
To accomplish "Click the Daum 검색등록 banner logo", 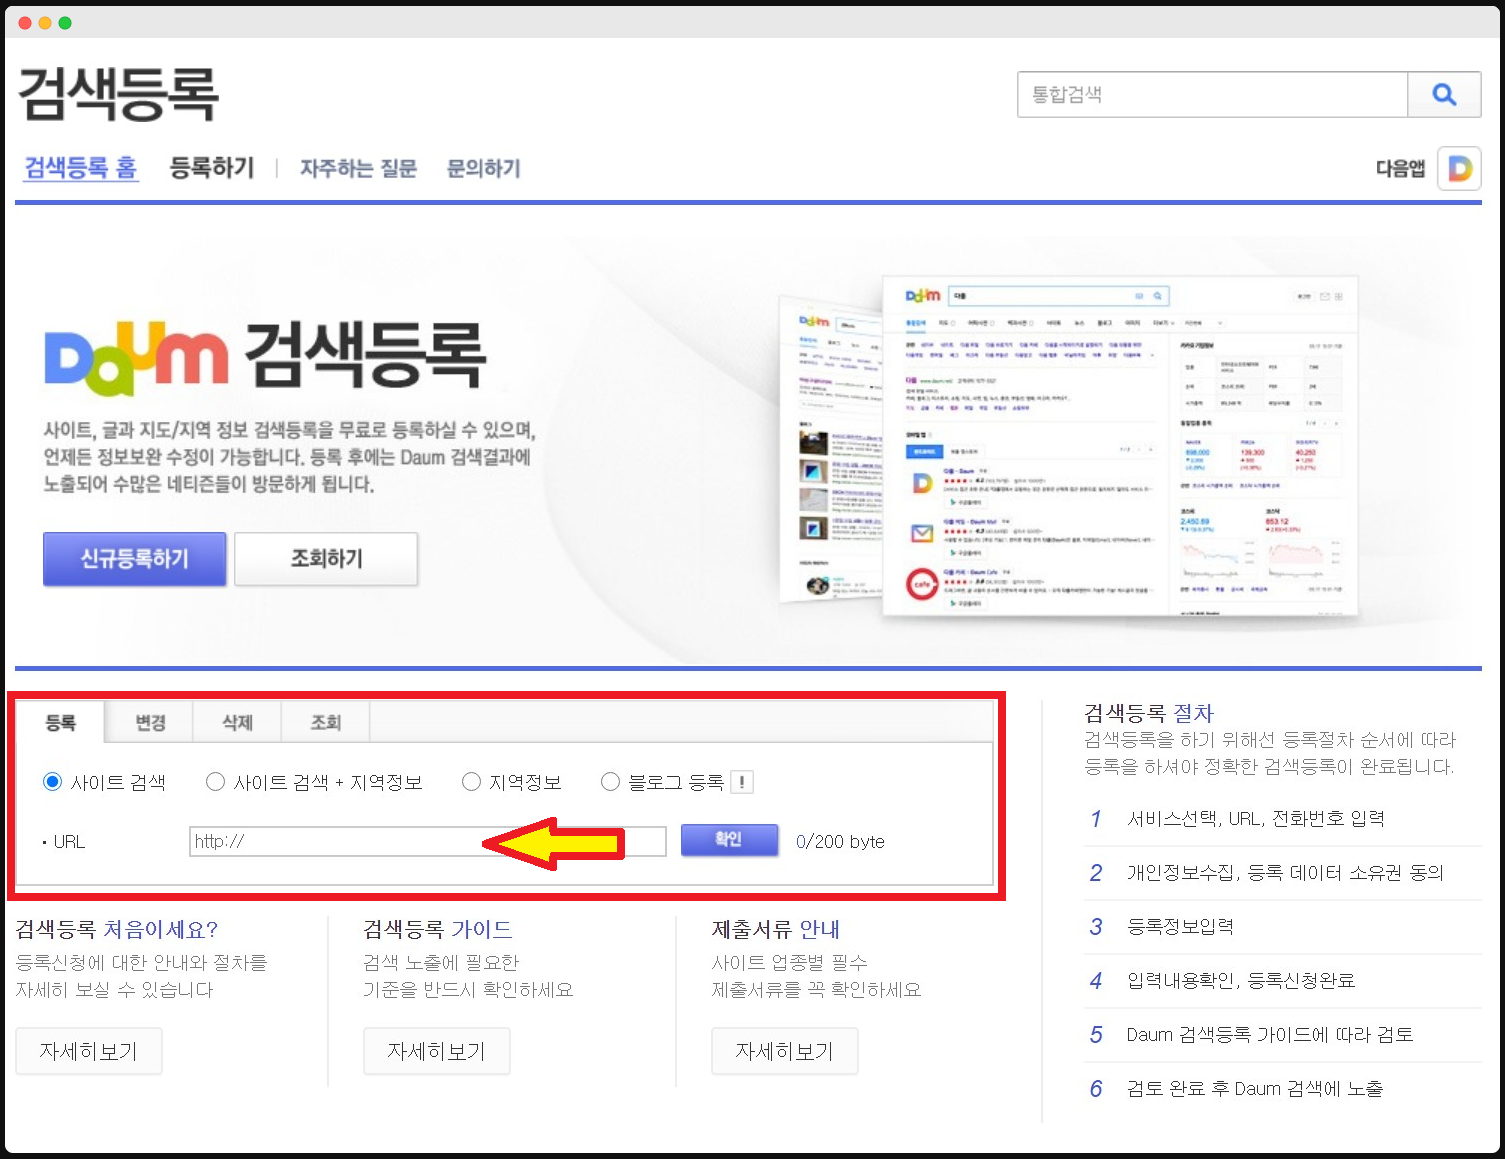I will click(x=265, y=356).
